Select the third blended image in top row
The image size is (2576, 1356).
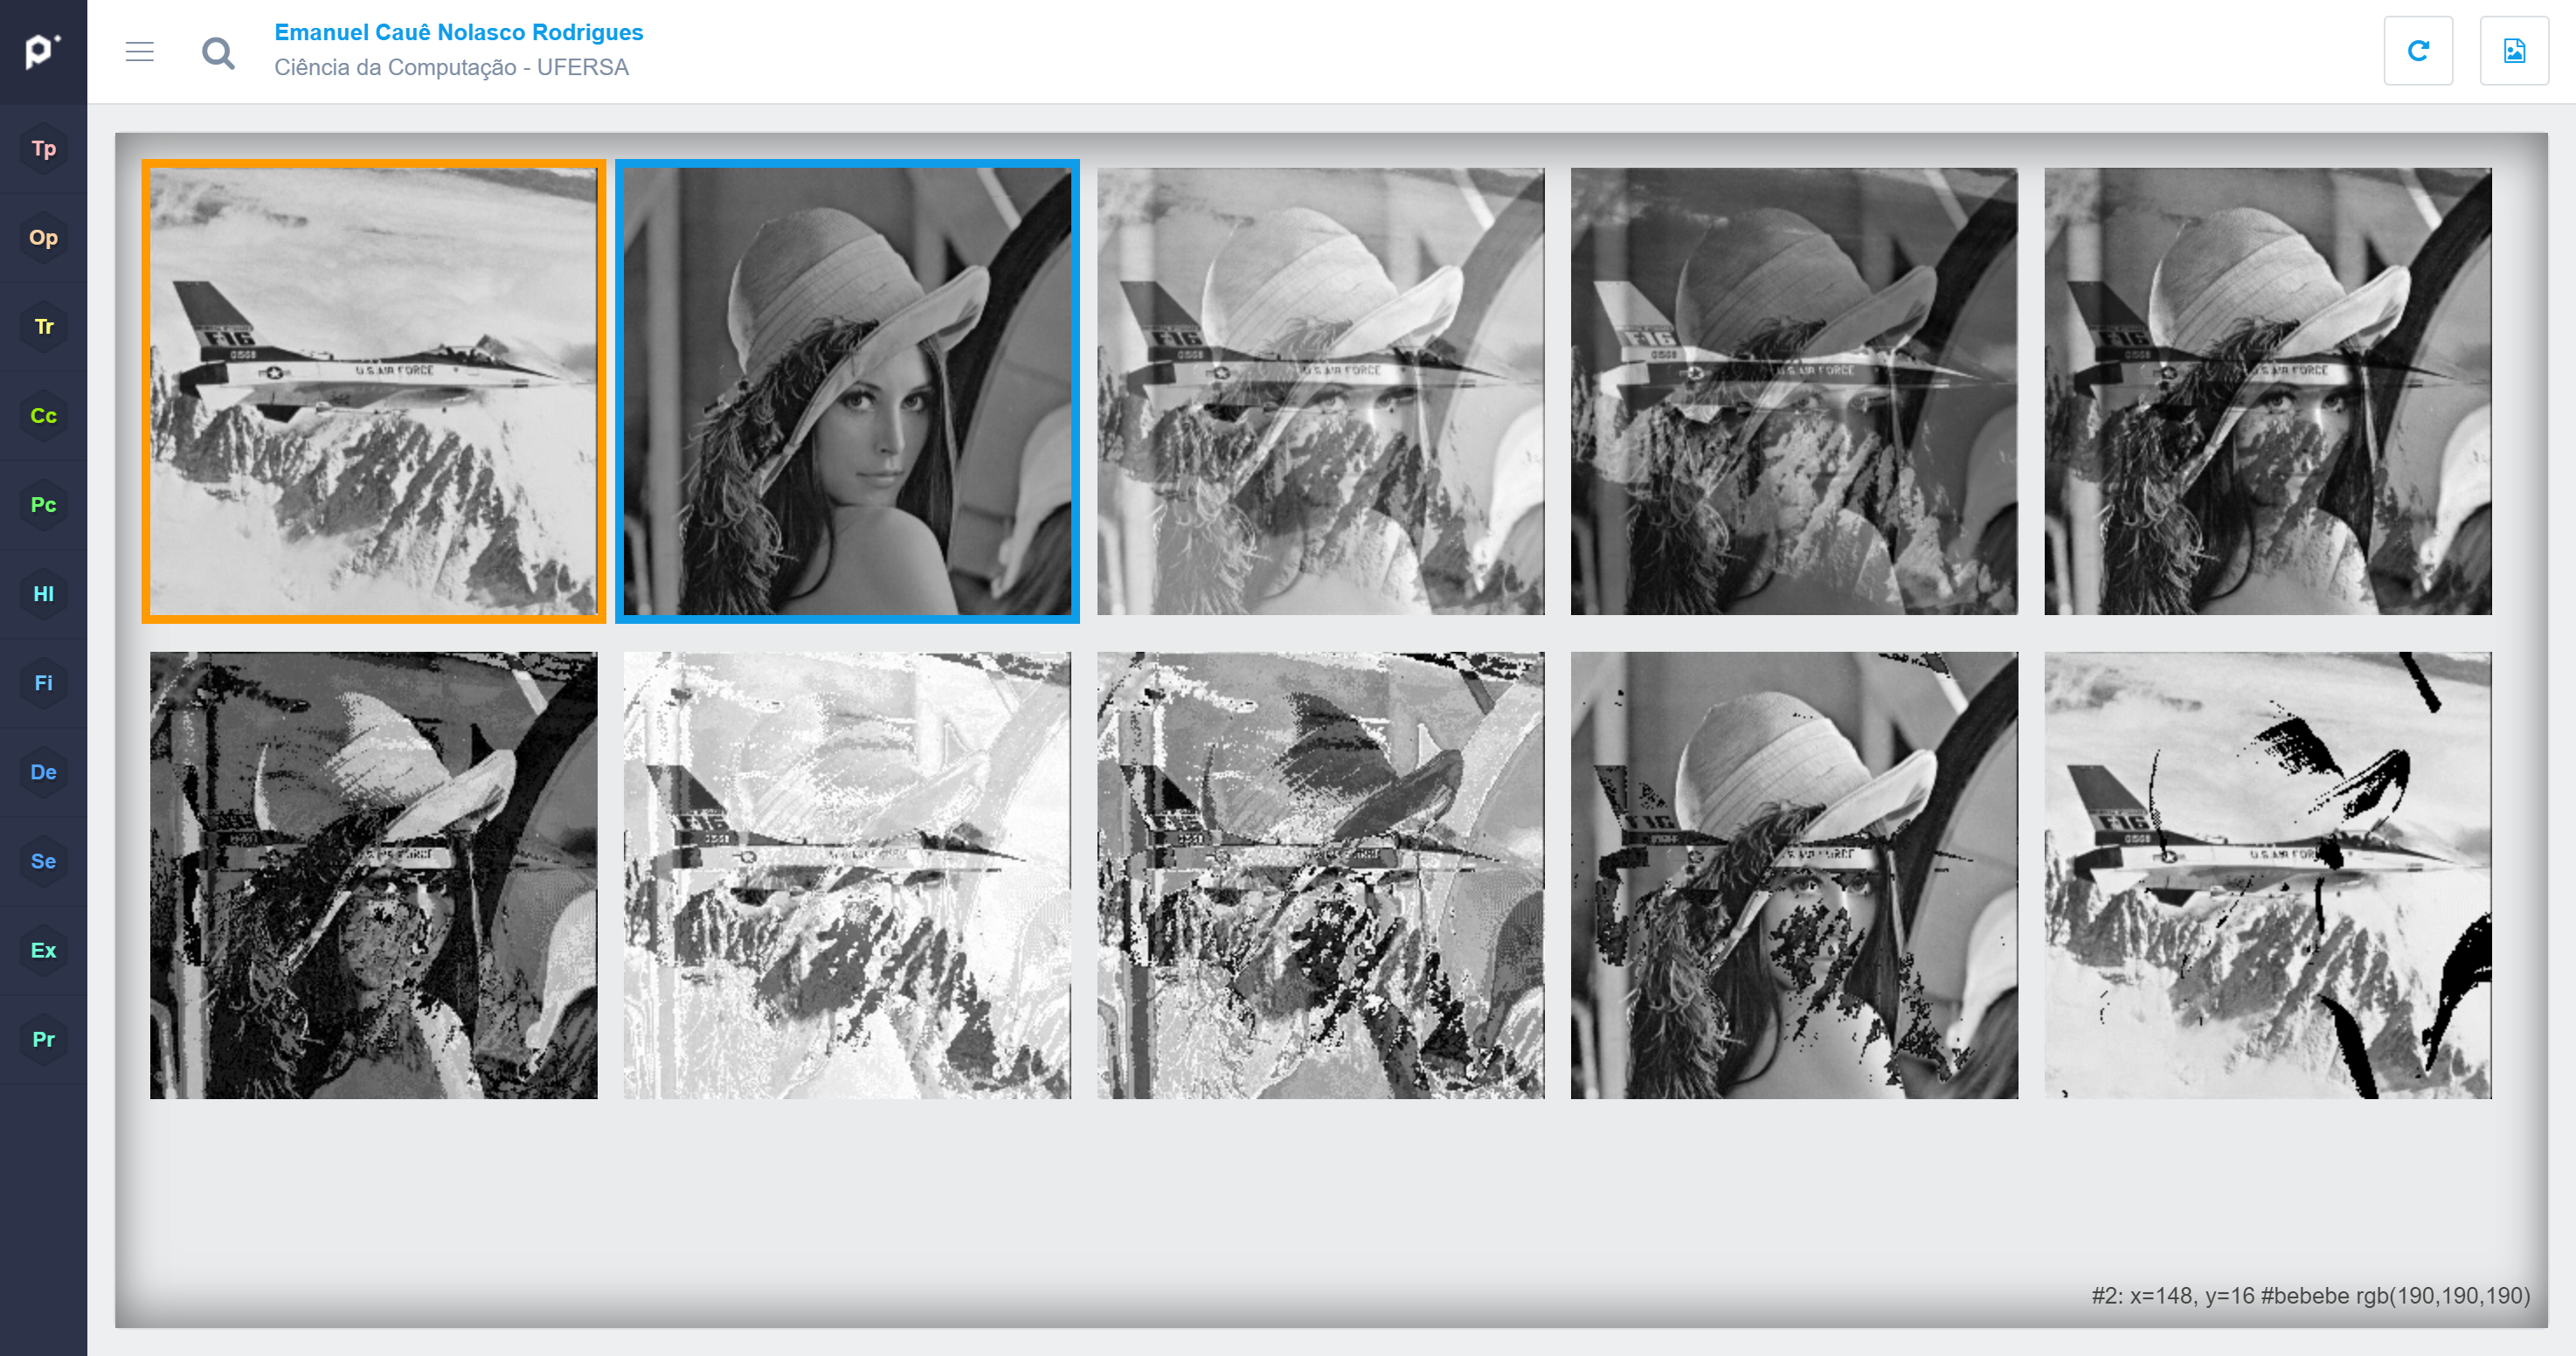[x=1320, y=391]
